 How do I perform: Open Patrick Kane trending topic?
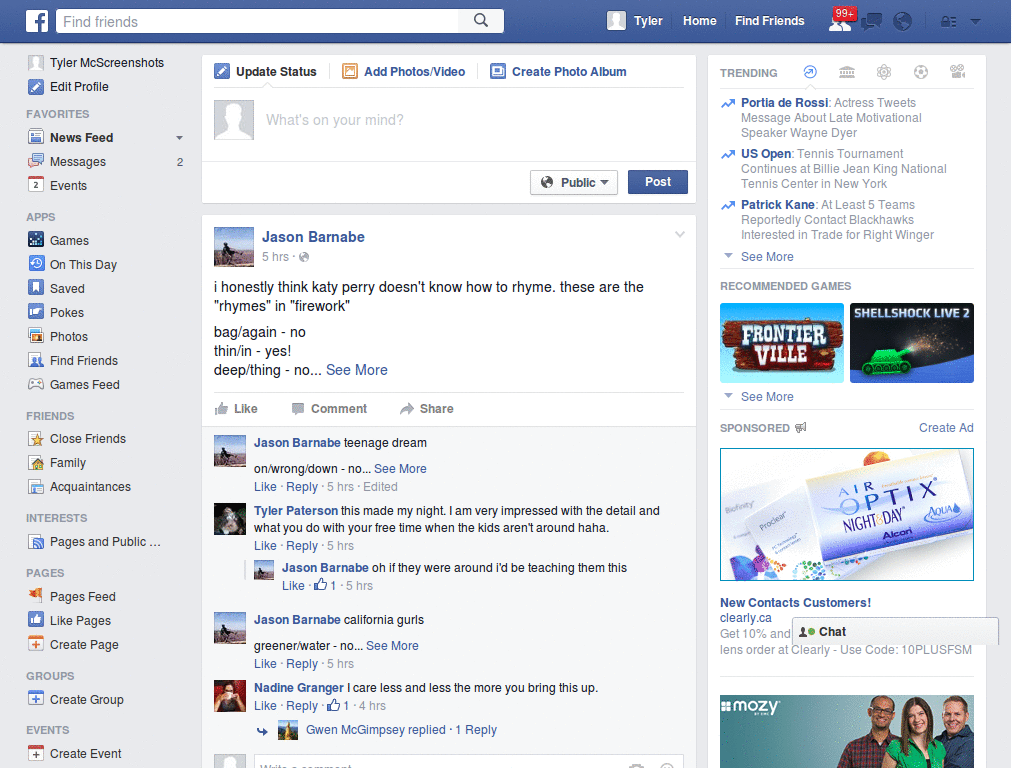pyautogui.click(x=777, y=204)
